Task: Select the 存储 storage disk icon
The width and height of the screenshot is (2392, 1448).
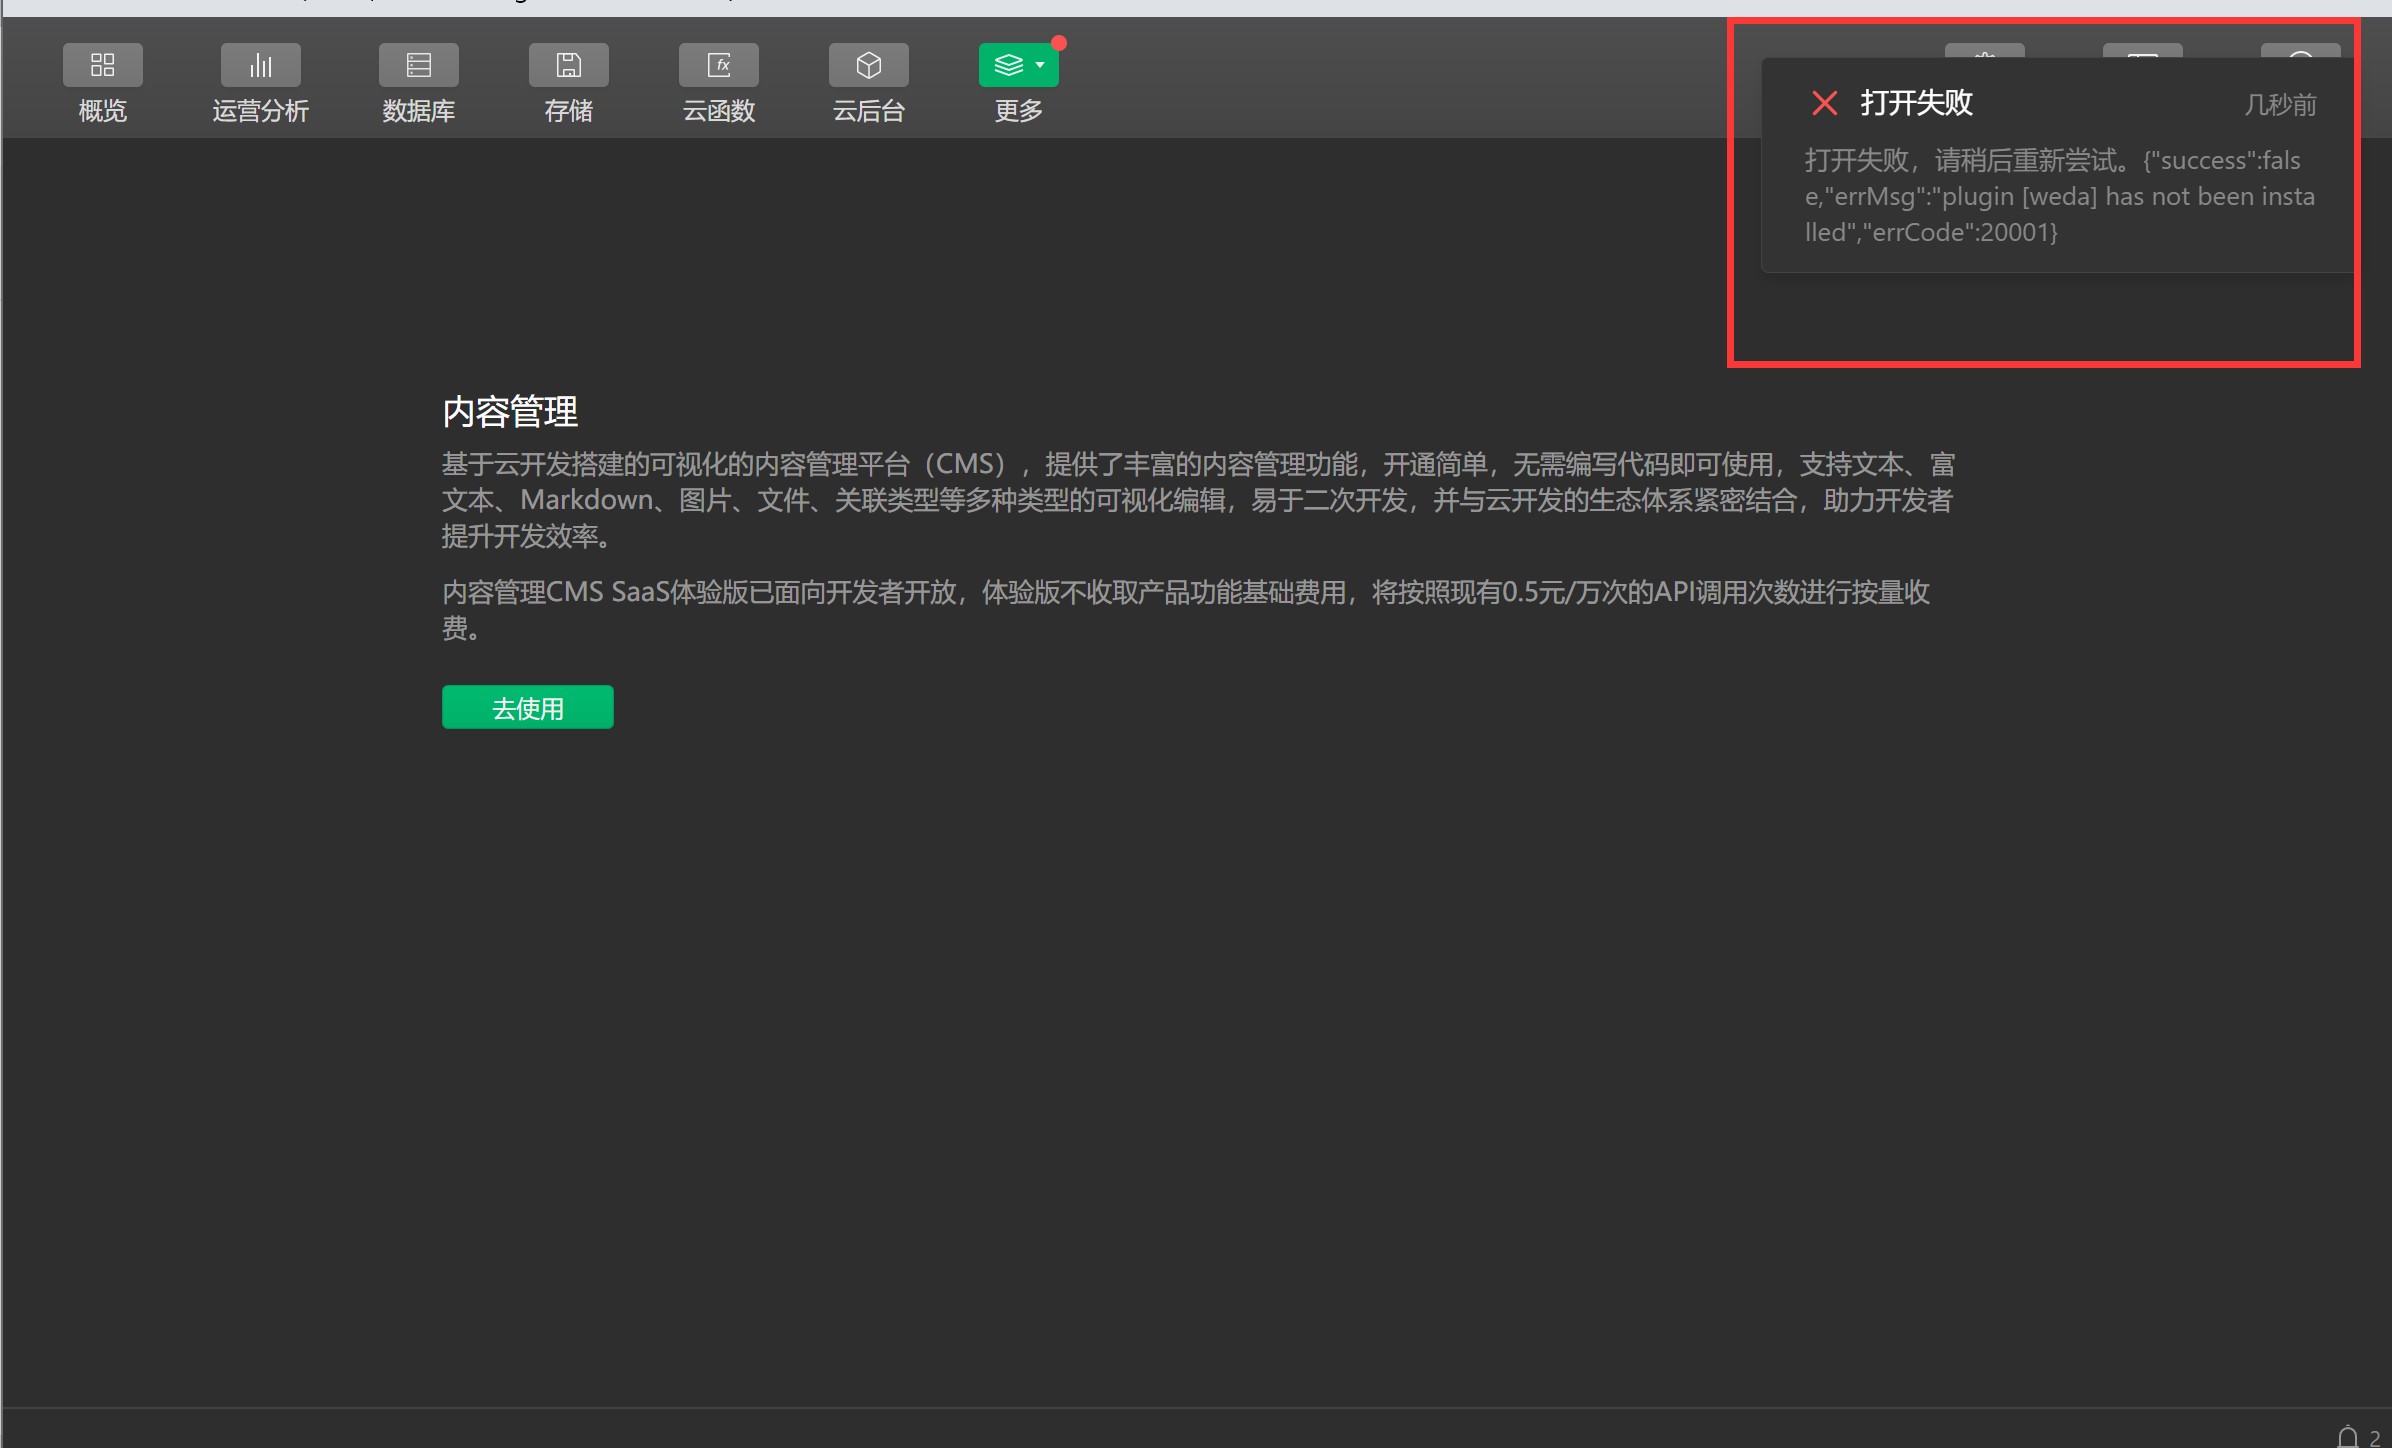Action: (568, 65)
